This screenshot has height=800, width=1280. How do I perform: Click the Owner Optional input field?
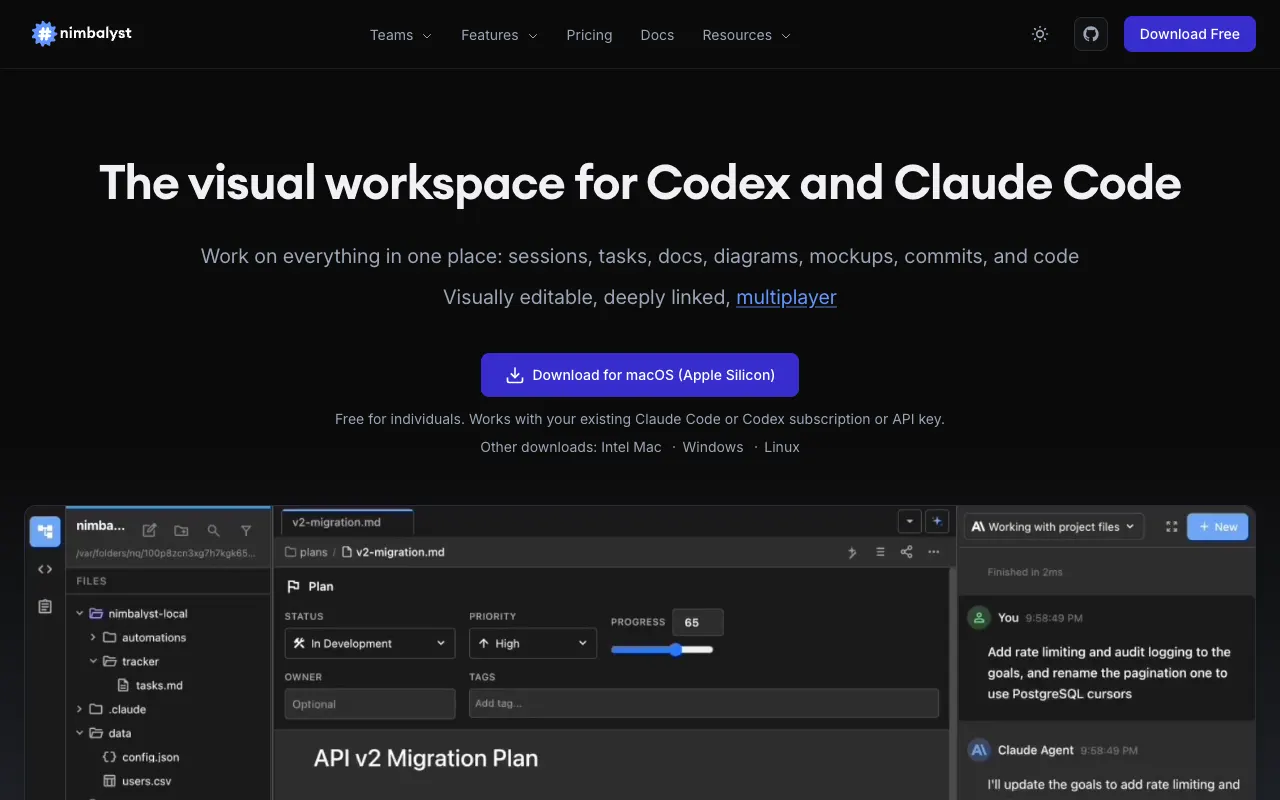pyautogui.click(x=370, y=704)
